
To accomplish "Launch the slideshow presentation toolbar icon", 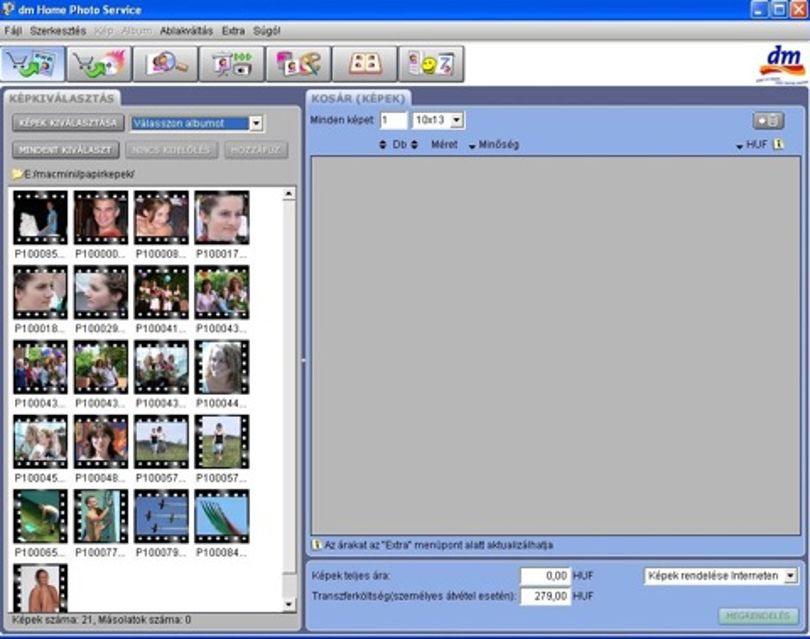I will pos(231,64).
